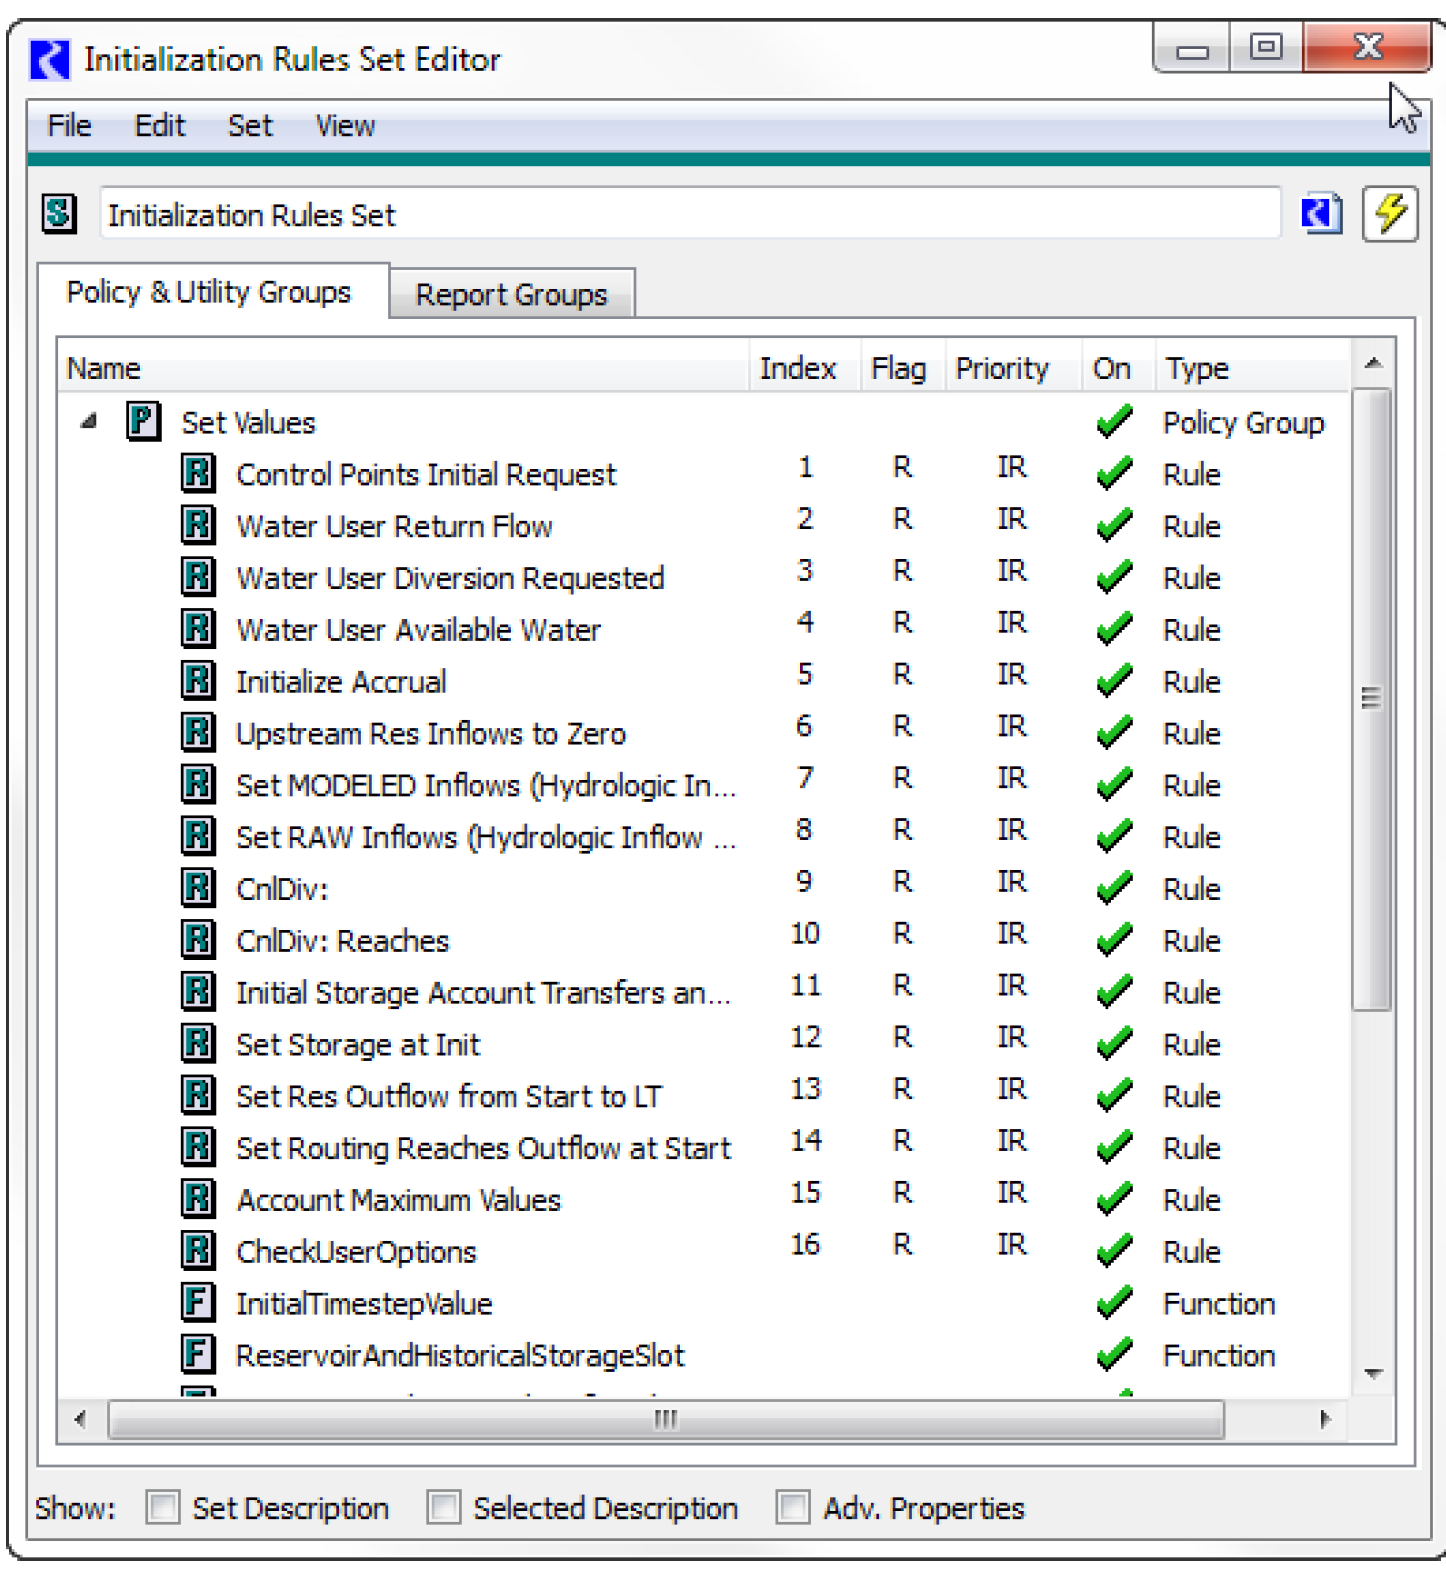Viewport: 1446px width, 1575px height.
Task: Click the F icon for InitialTimestepValue
Action: (198, 1303)
